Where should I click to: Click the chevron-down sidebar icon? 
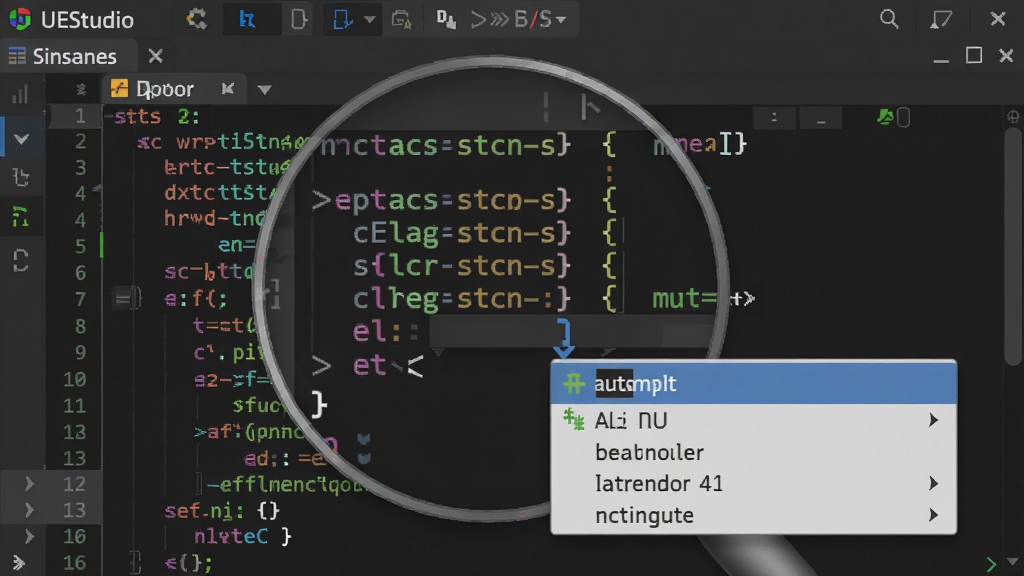[x=22, y=138]
